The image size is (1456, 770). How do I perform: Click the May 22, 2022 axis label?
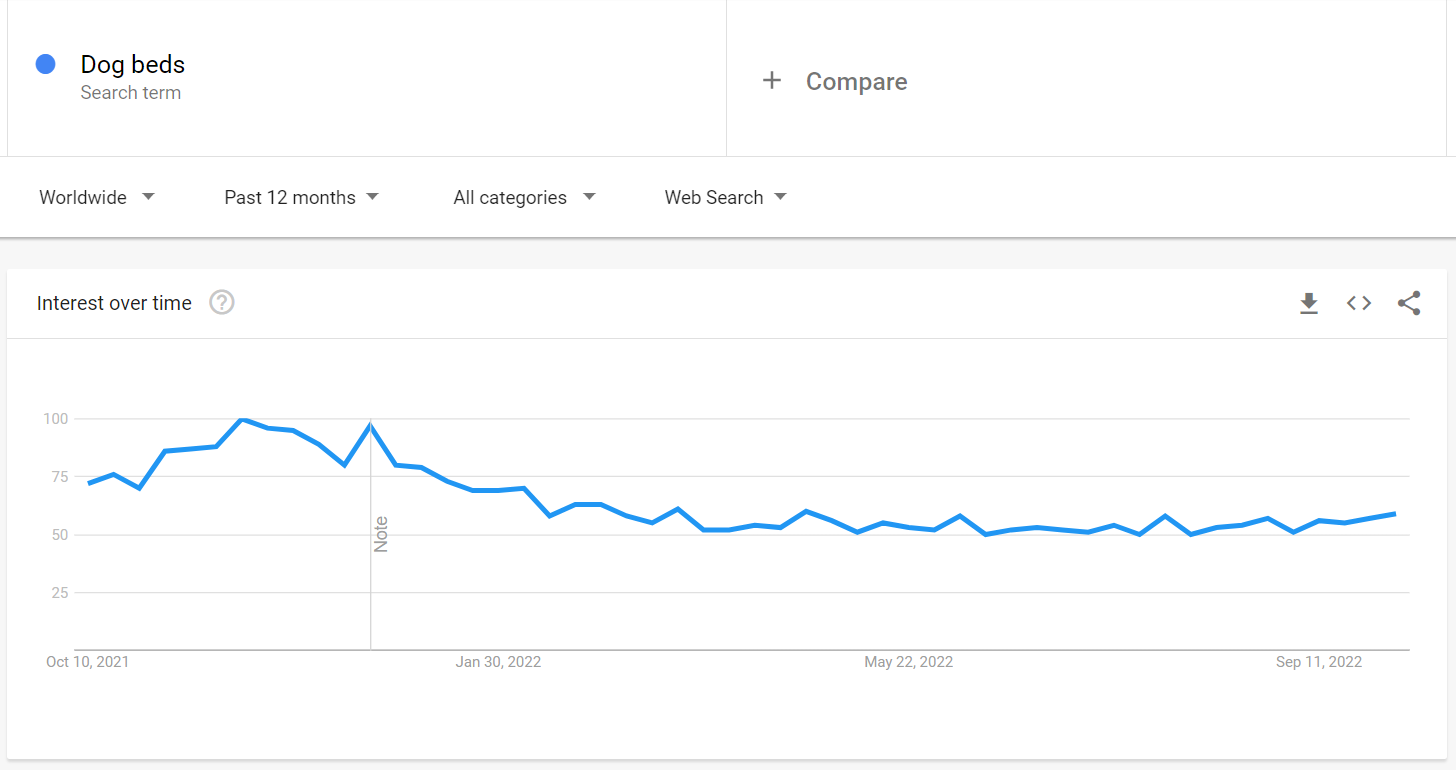[x=908, y=662]
